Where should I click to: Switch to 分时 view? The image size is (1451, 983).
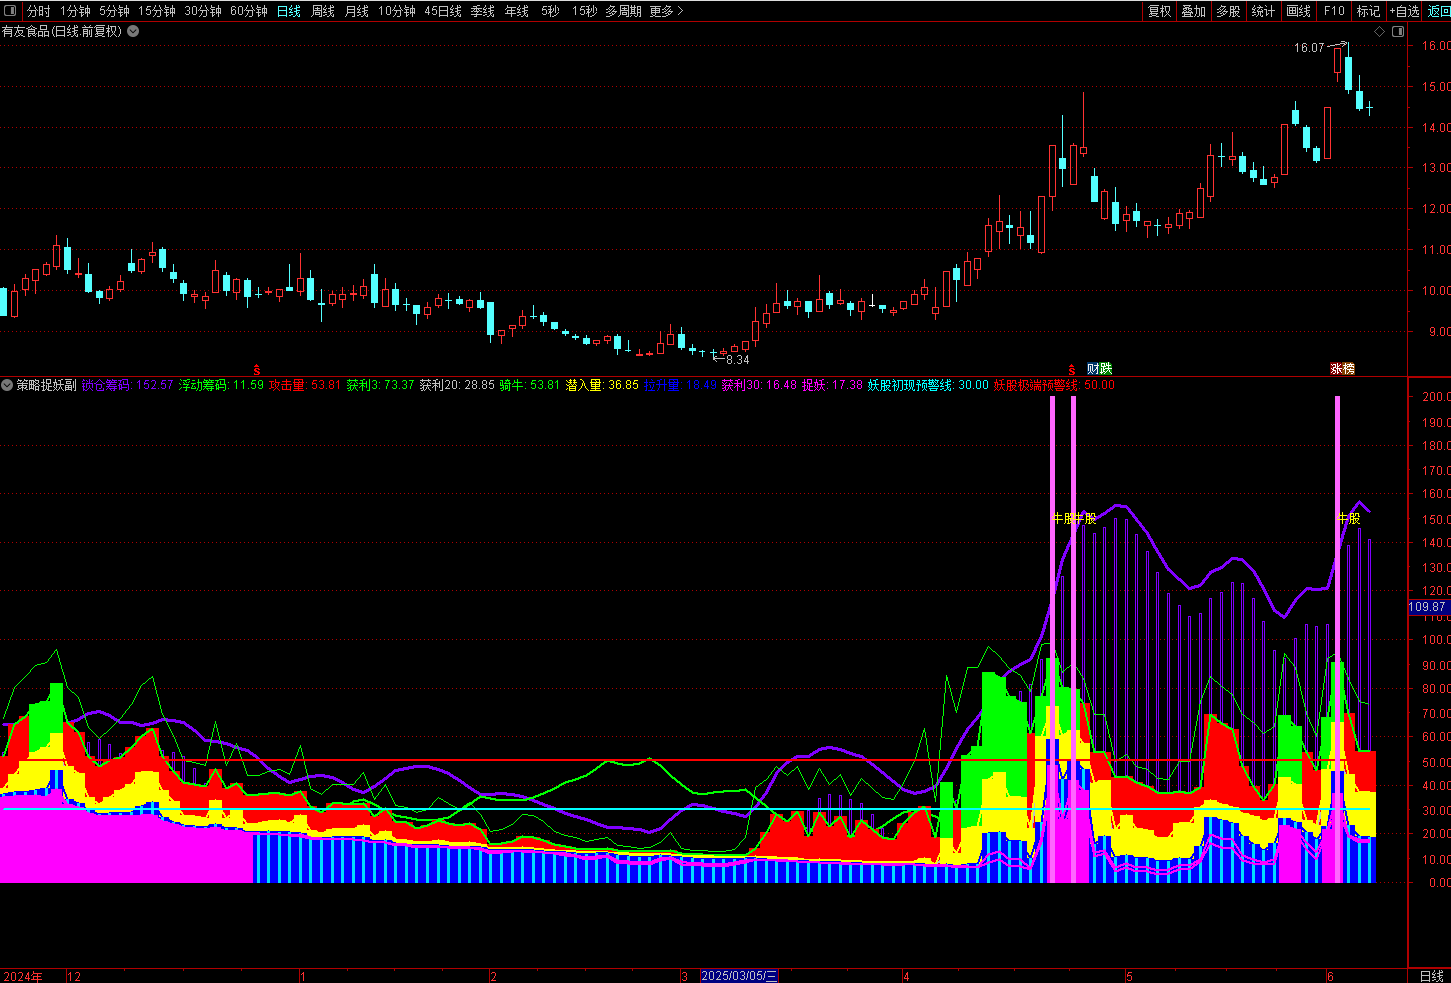(38, 11)
